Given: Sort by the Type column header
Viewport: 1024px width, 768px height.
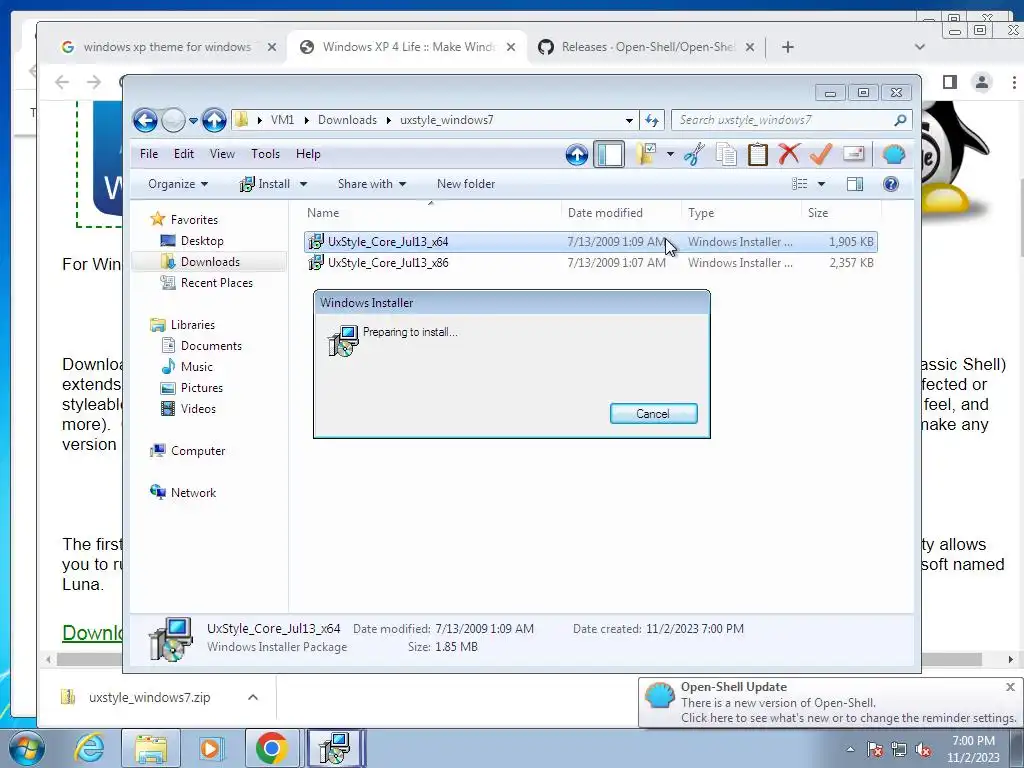Looking at the screenshot, I should tap(741, 213).
